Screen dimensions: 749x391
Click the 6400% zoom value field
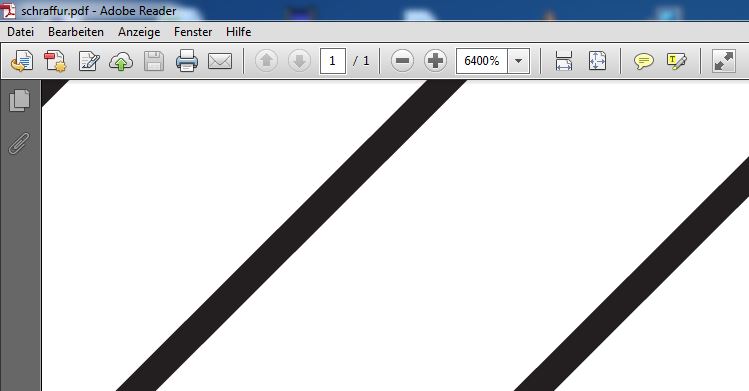[482, 61]
